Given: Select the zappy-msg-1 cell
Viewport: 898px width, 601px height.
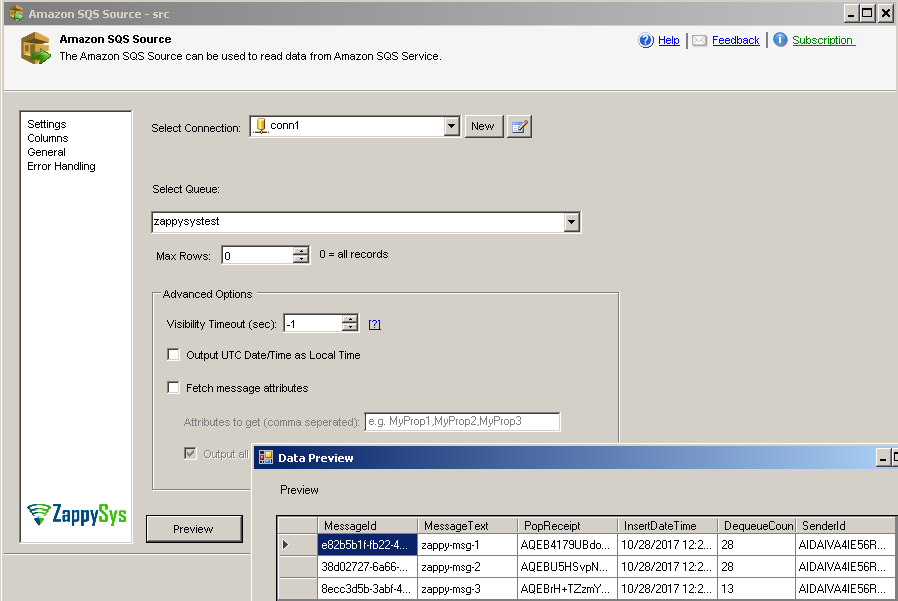Looking at the screenshot, I should (467, 545).
